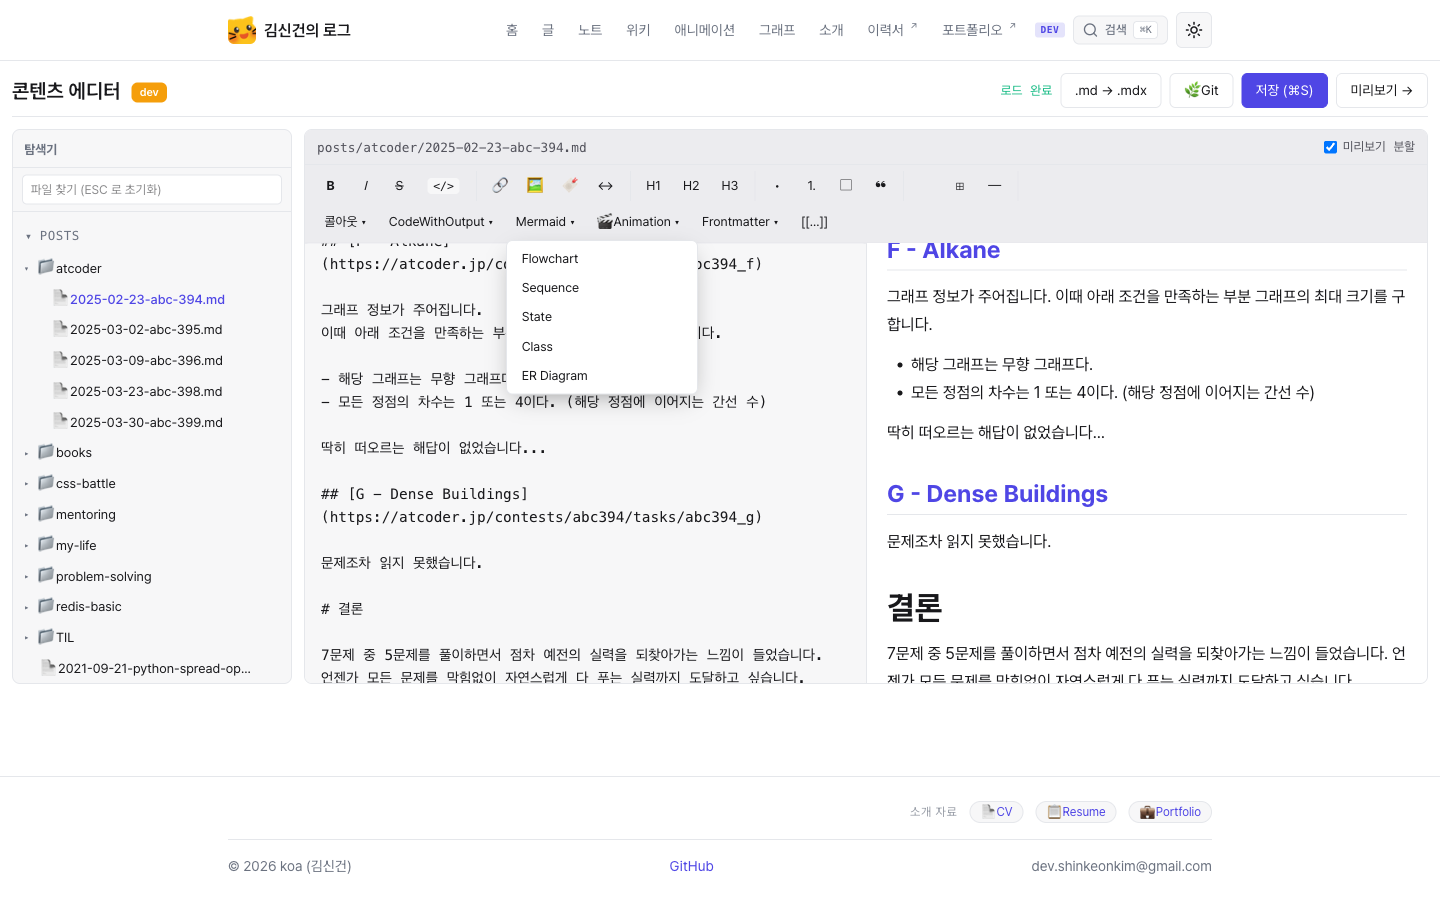This screenshot has height=900, width=1440.
Task: Select ER Diagram from the Mermaid menu
Action: [x=602, y=376]
